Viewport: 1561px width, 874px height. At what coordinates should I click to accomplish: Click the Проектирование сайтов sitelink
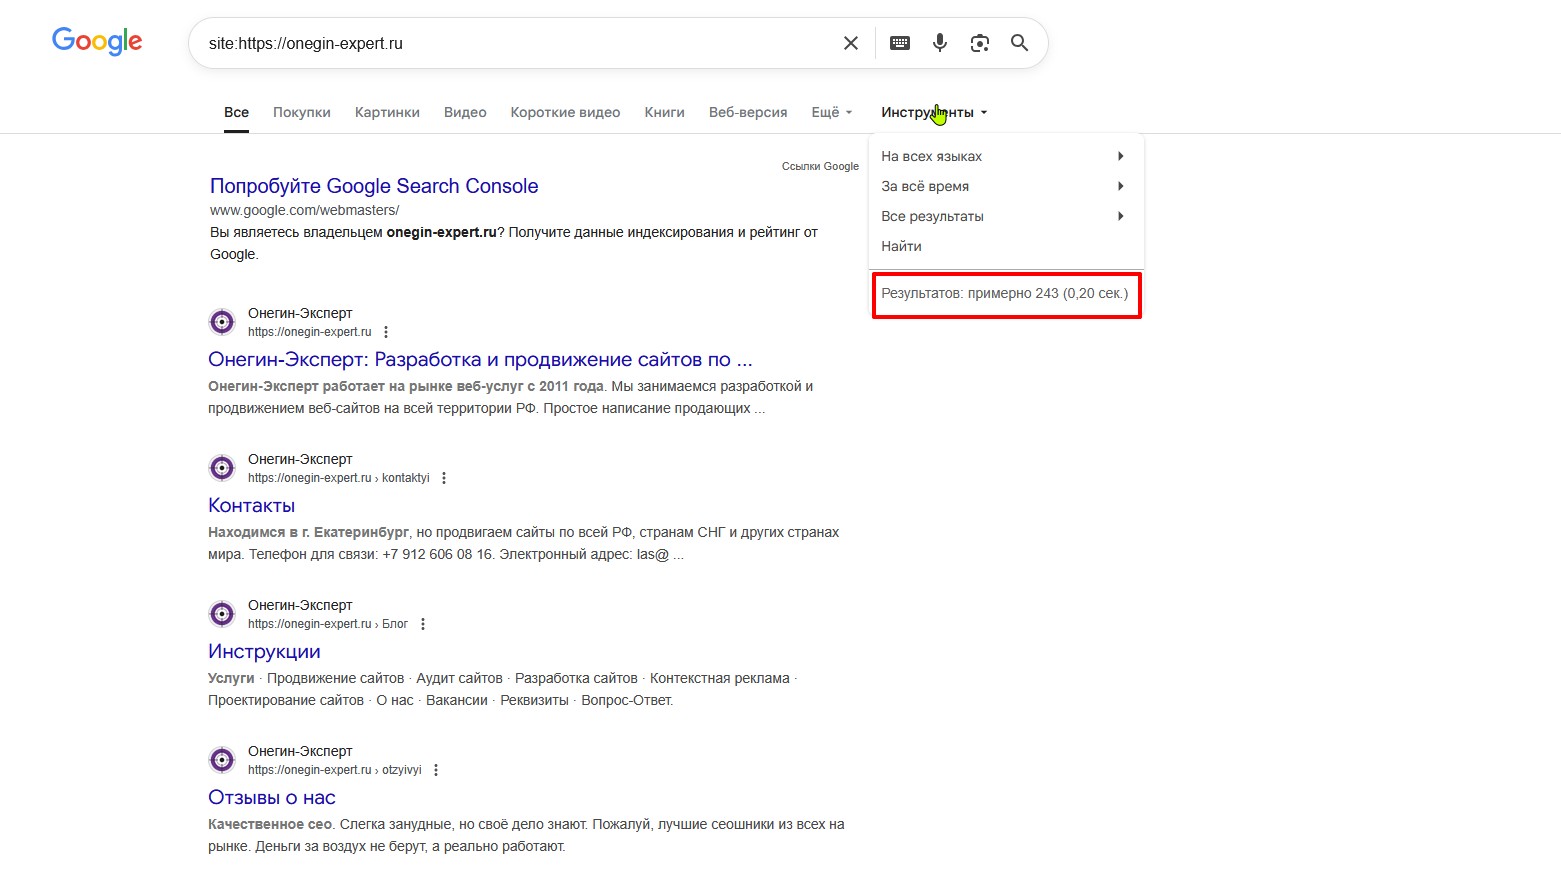click(x=286, y=700)
